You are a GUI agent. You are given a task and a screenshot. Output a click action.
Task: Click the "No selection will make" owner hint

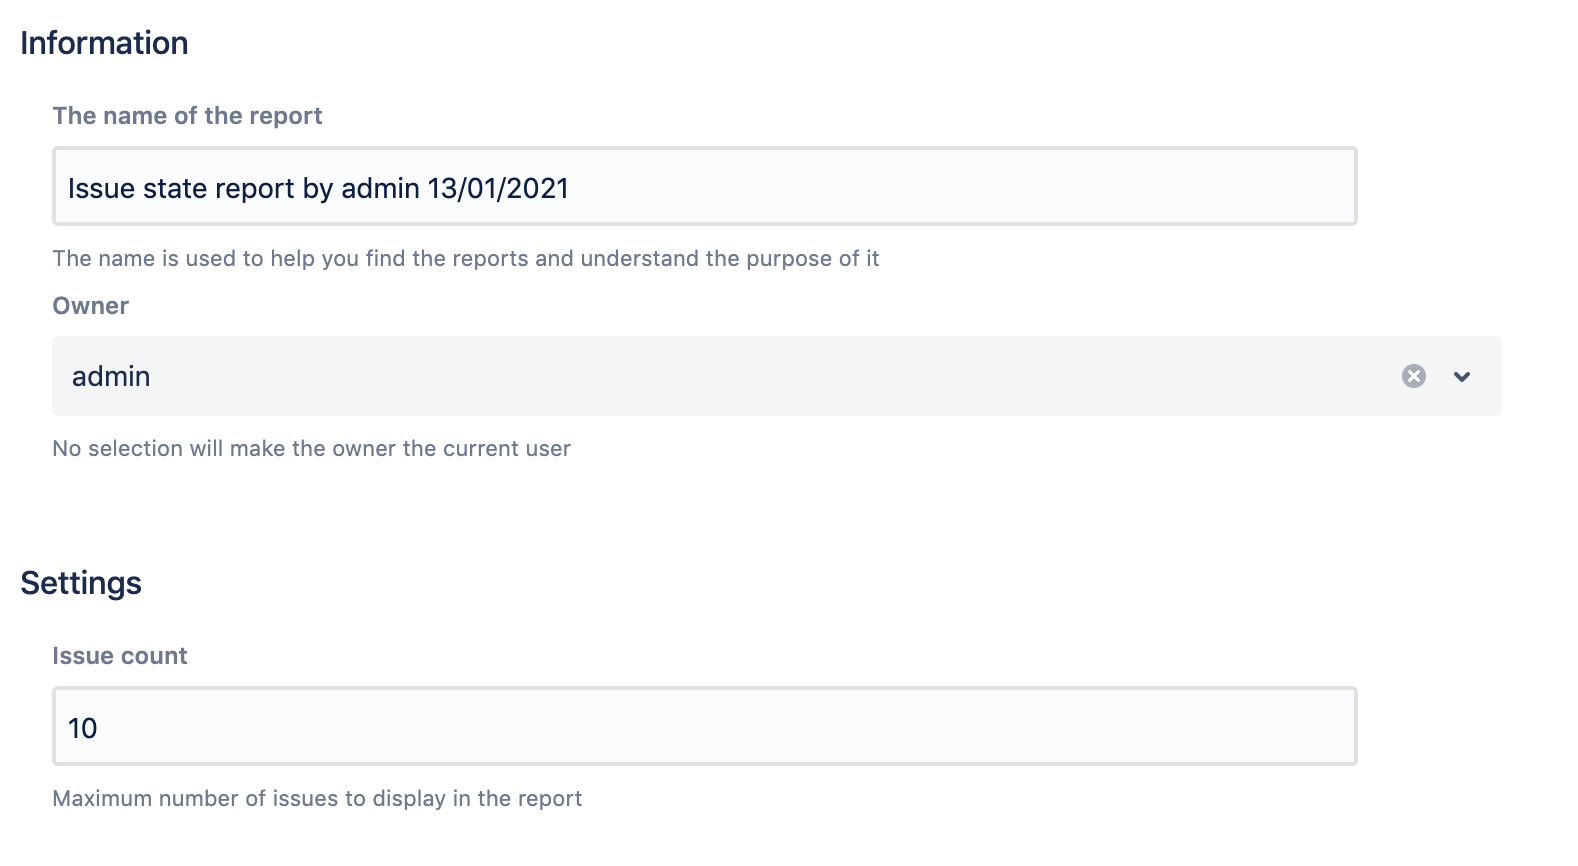pos(311,449)
